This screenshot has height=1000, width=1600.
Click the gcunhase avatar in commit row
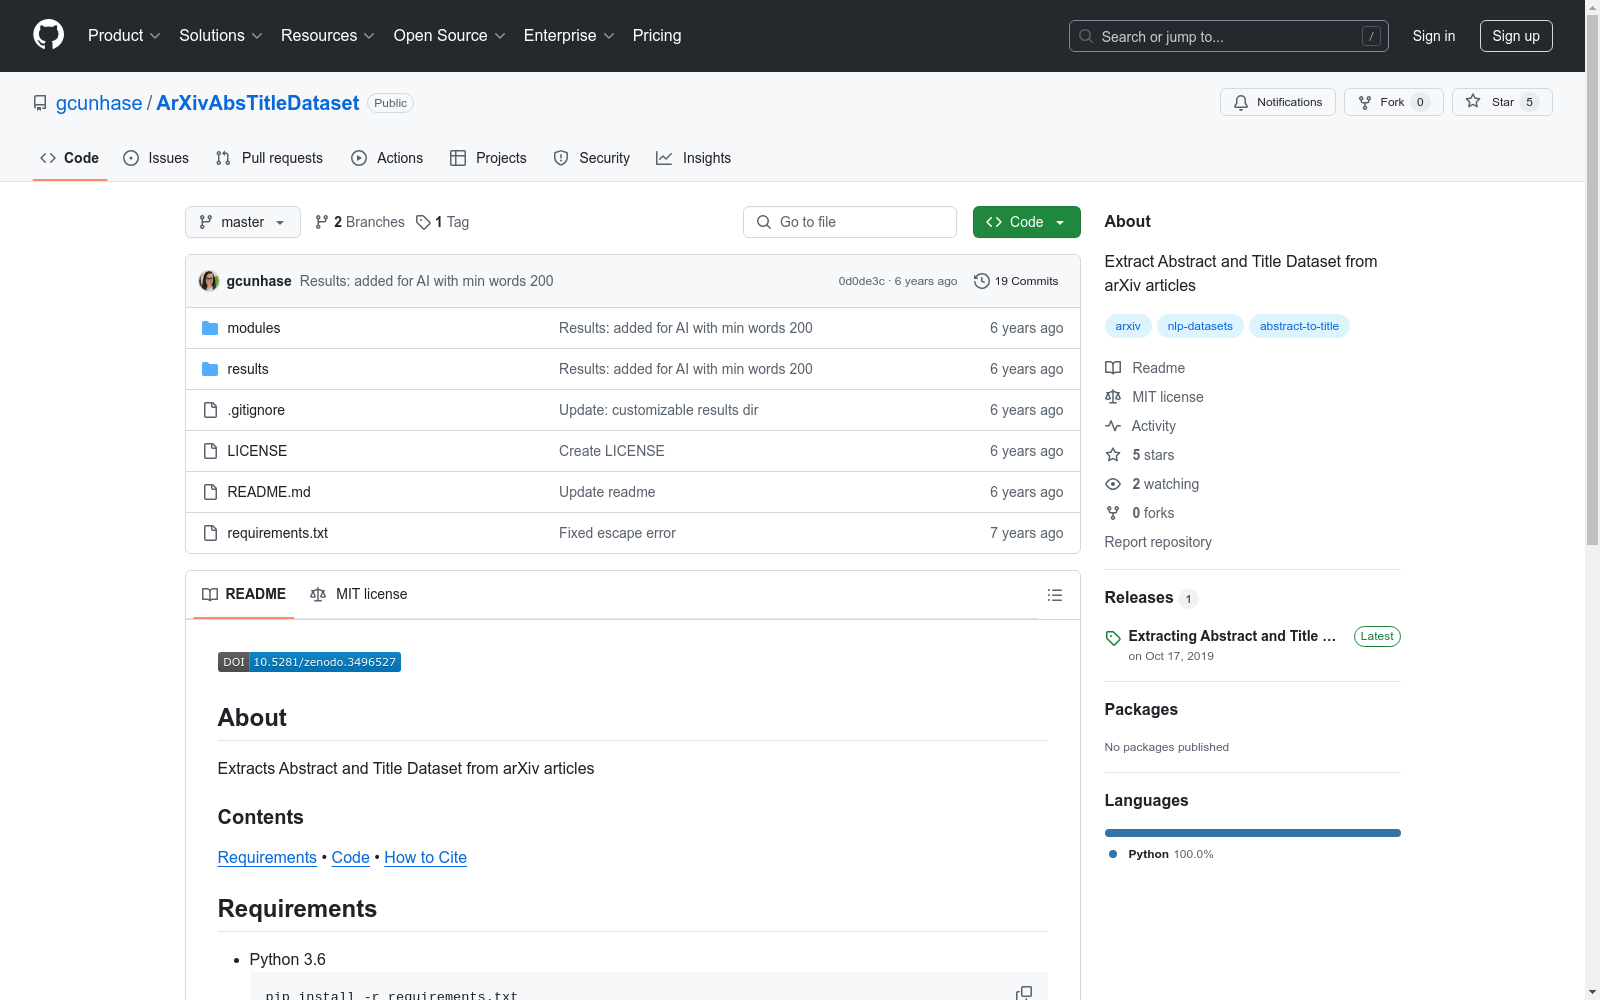pos(209,281)
